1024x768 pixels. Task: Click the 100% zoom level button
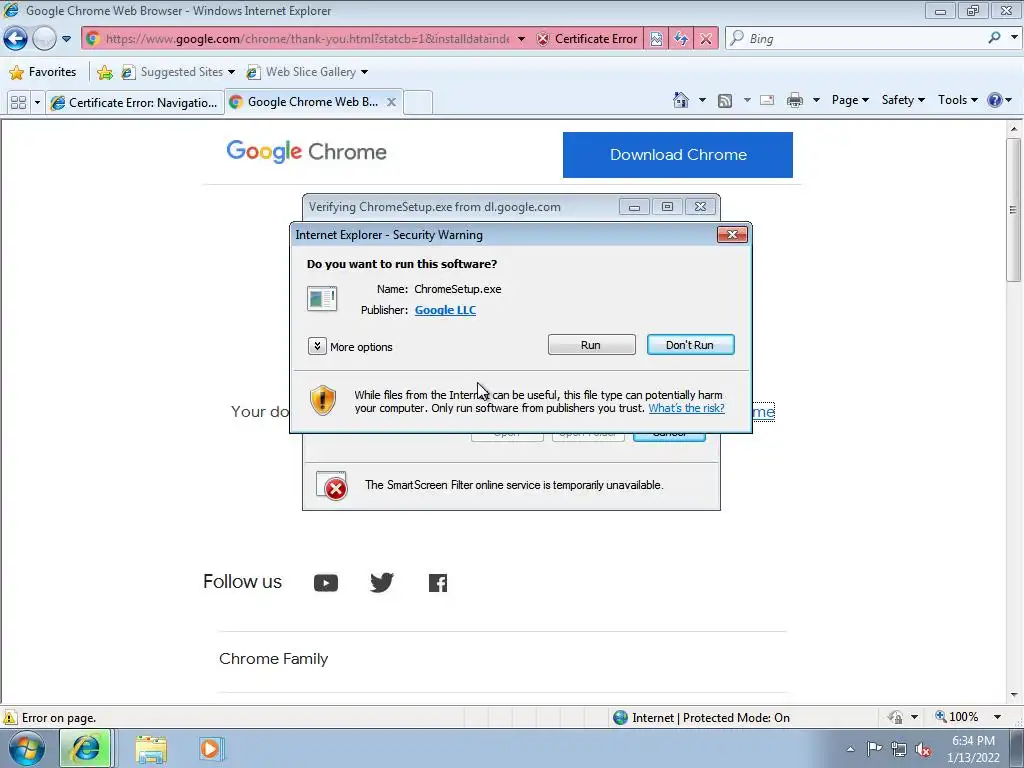(x=956, y=717)
